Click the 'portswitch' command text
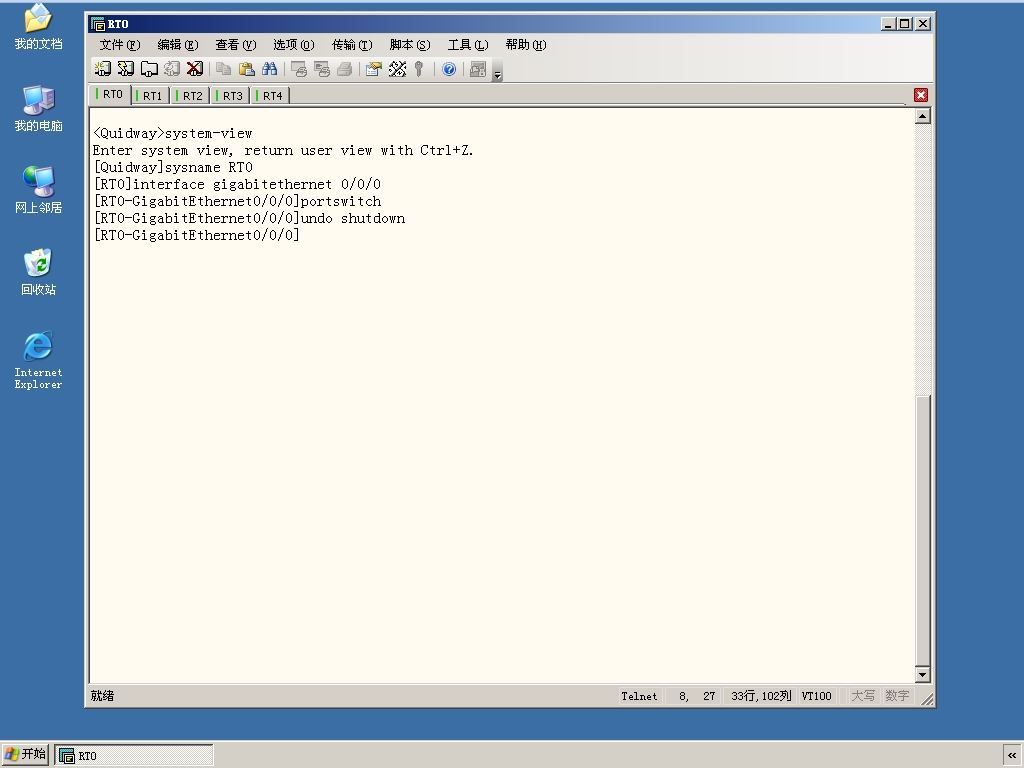The height and width of the screenshot is (768, 1024). [341, 201]
